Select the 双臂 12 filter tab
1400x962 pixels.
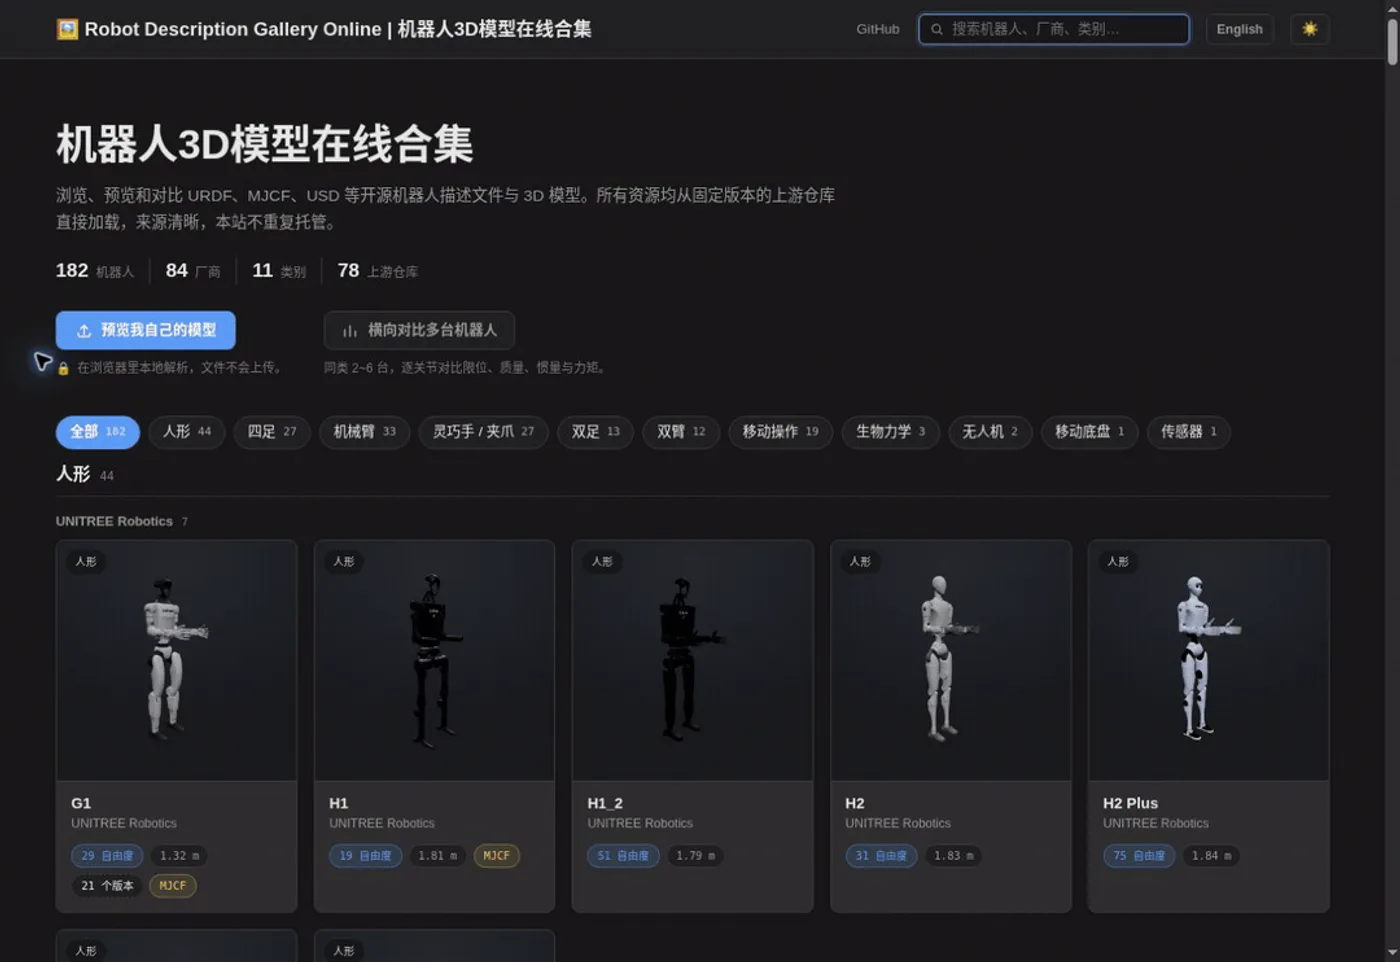coord(681,432)
